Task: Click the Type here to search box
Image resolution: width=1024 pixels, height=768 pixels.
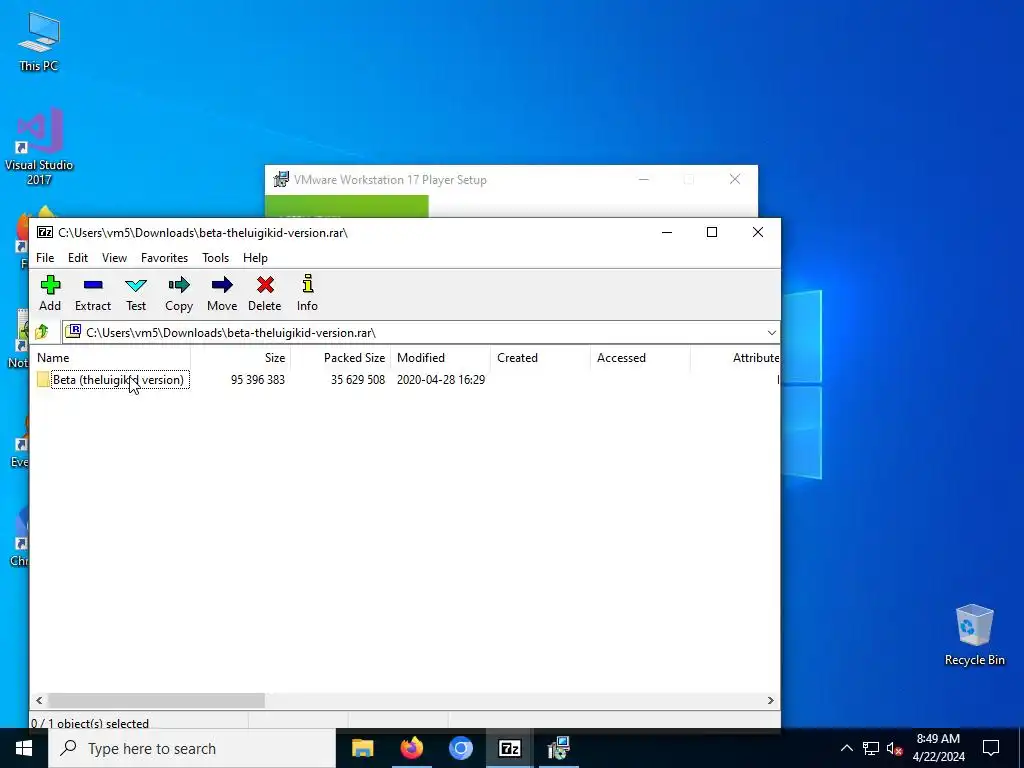Action: (x=192, y=748)
